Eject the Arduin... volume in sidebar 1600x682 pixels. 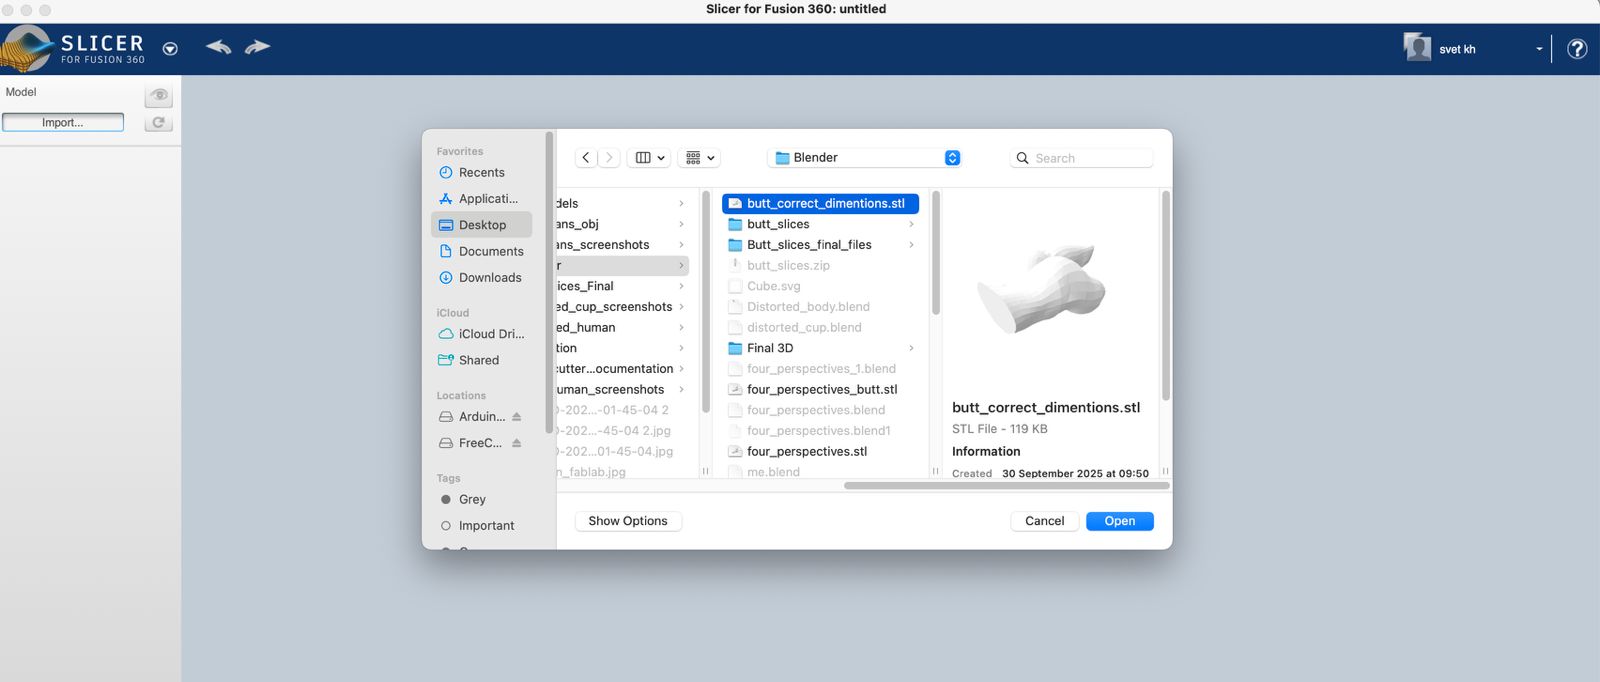pos(517,417)
